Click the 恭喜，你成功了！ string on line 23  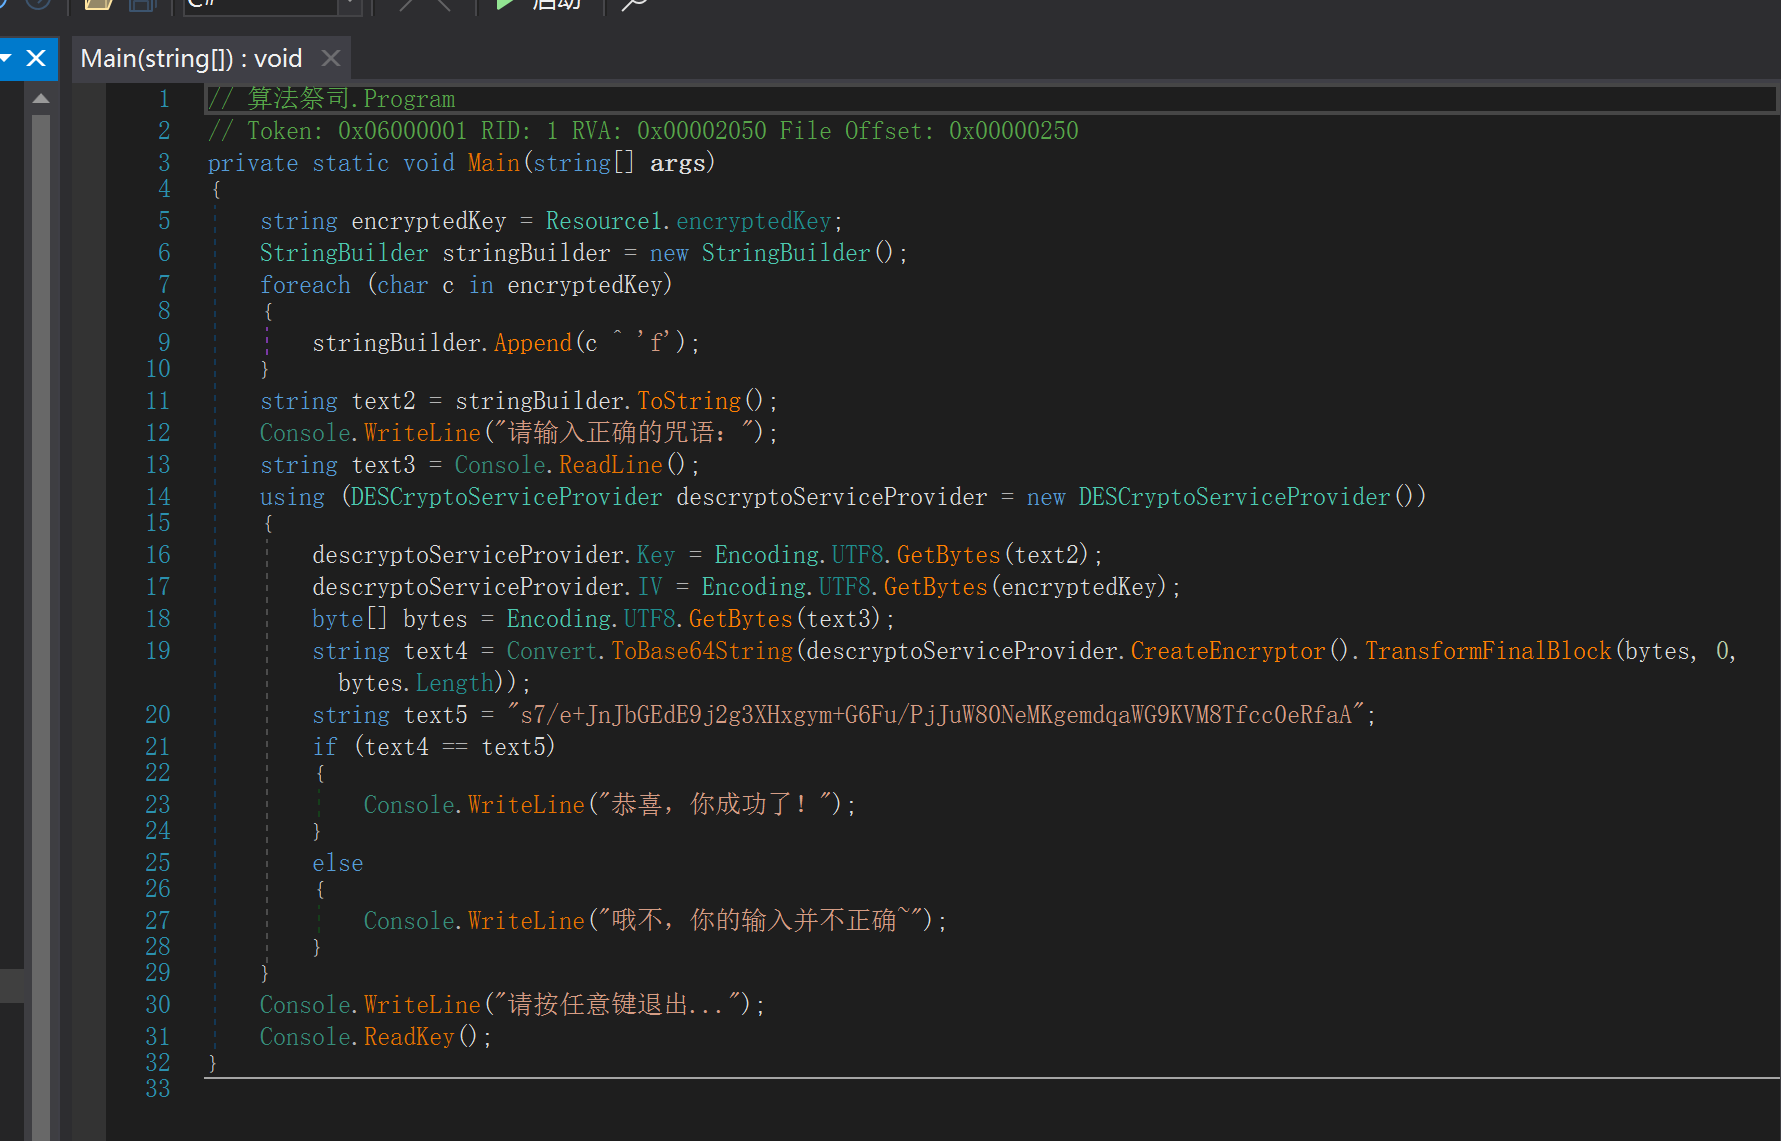pyautogui.click(x=715, y=805)
